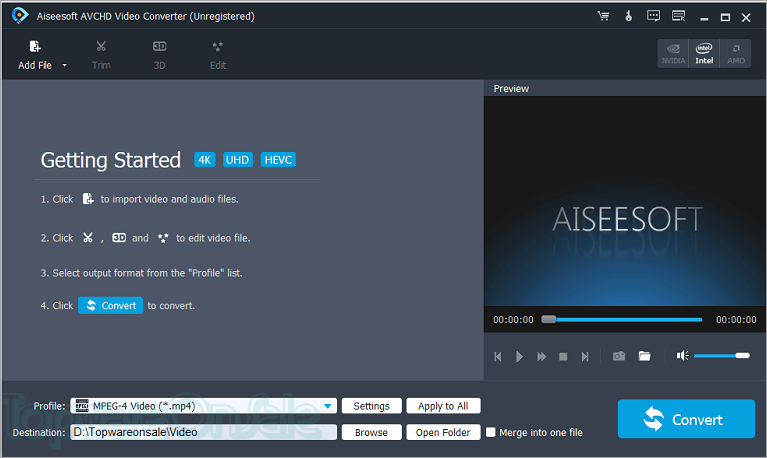The height and width of the screenshot is (458, 767).
Task: Select the Trim scissors tool
Action: [x=101, y=55]
